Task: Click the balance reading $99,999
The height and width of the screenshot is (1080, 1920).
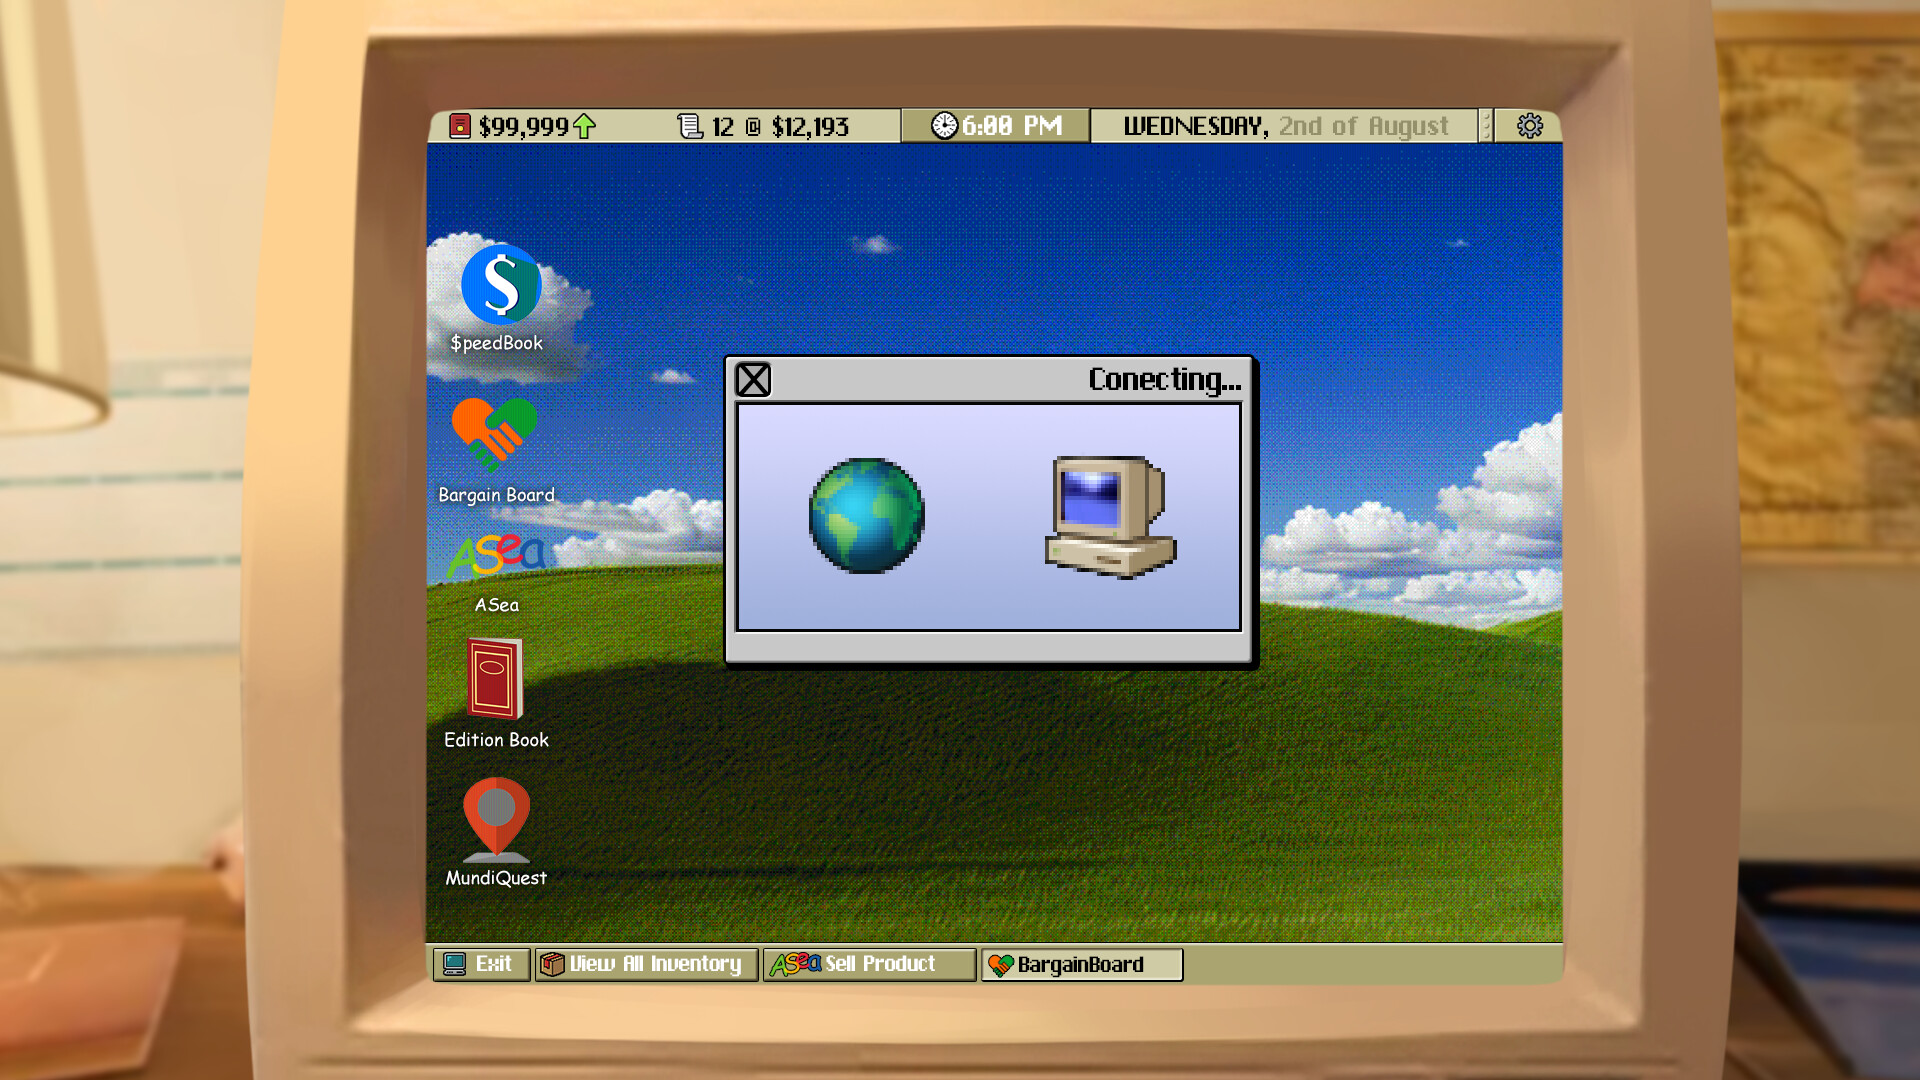Action: [x=522, y=126]
